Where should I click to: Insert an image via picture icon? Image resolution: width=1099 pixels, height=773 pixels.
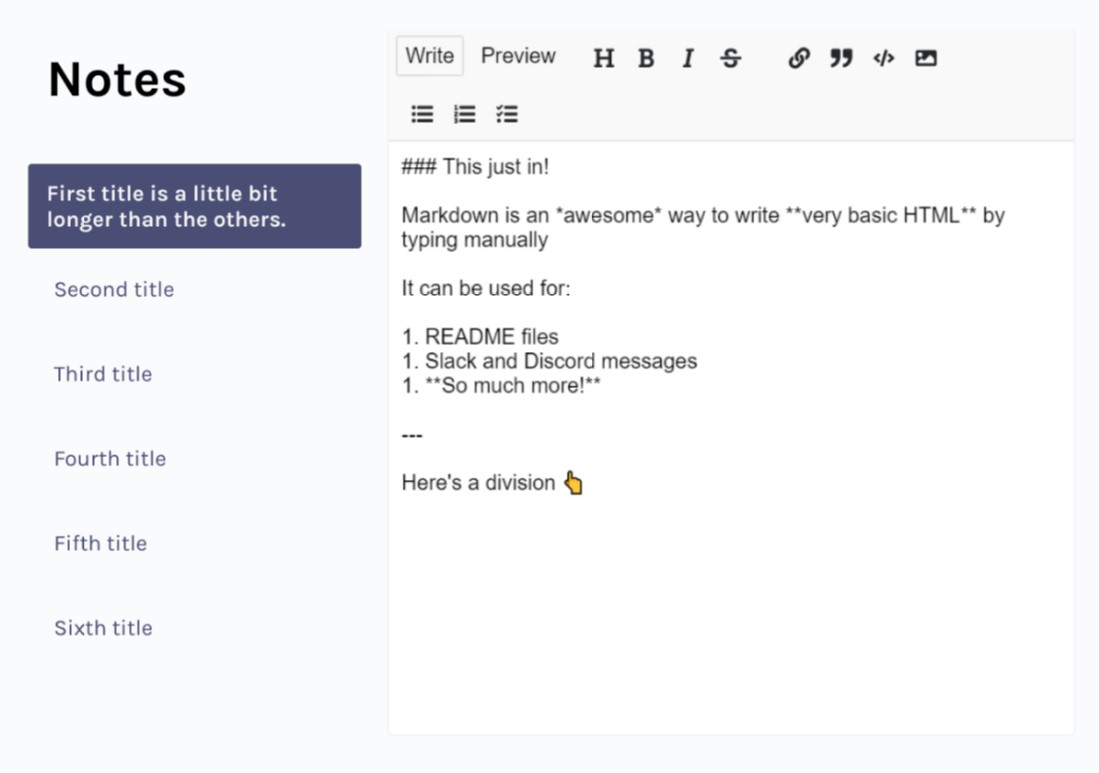(x=926, y=58)
